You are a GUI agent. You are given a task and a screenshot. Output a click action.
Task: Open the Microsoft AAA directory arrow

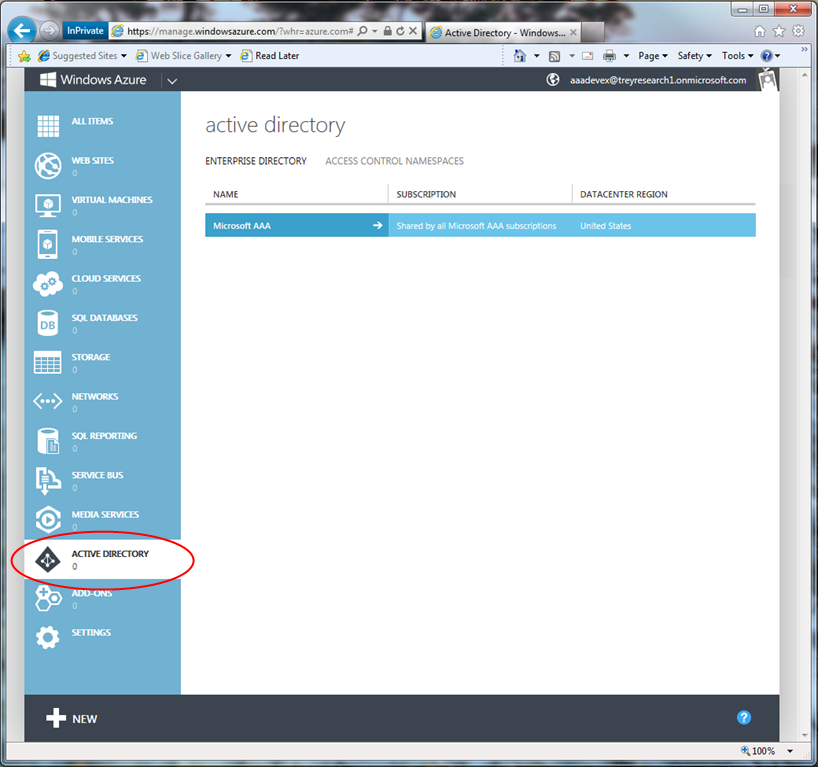[377, 225]
